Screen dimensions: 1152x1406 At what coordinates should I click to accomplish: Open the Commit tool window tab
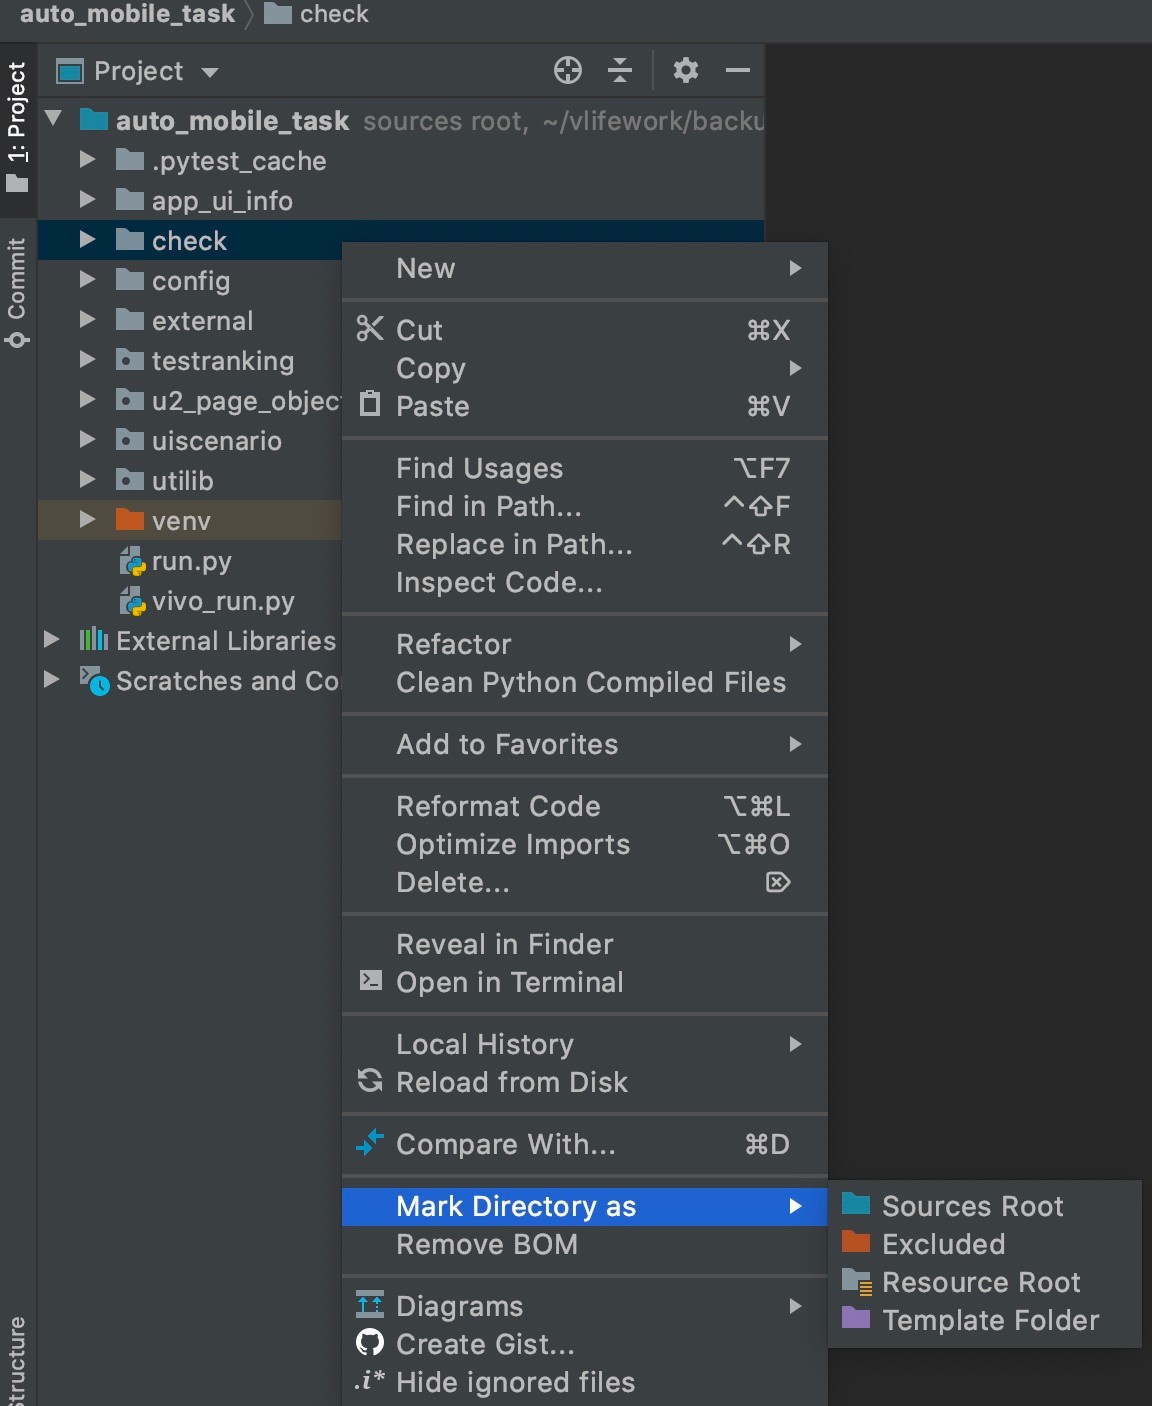(x=17, y=292)
